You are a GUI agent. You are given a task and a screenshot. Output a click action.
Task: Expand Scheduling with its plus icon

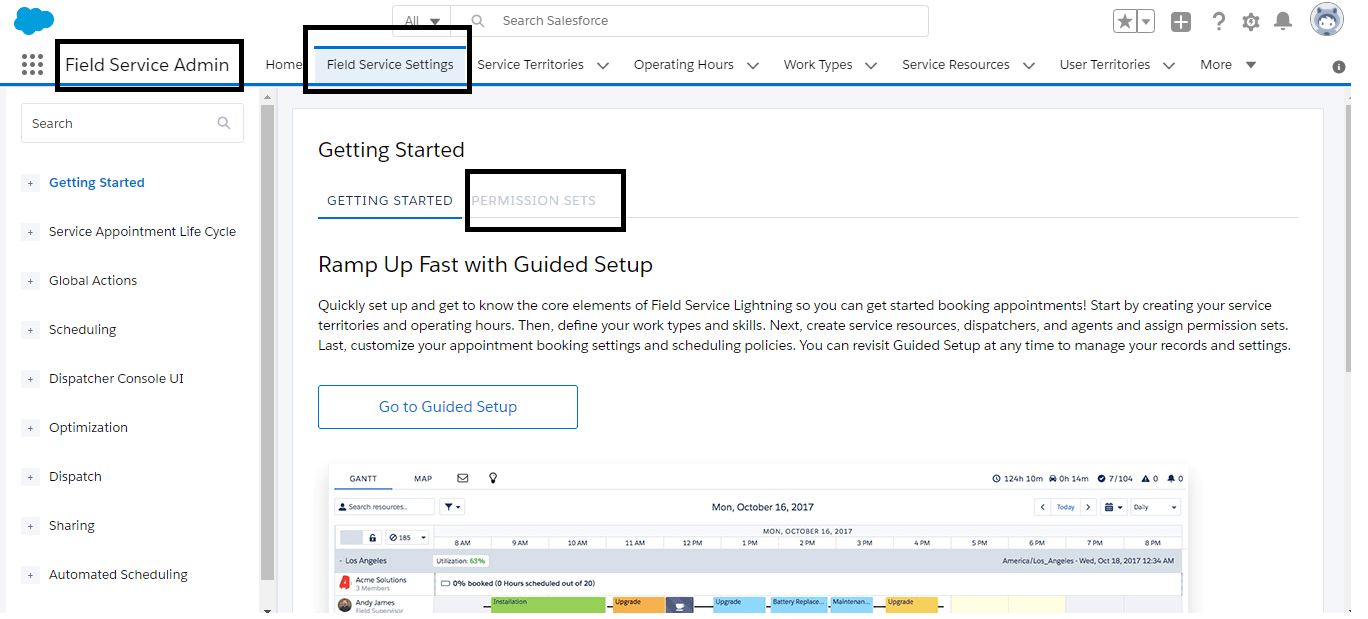31,330
